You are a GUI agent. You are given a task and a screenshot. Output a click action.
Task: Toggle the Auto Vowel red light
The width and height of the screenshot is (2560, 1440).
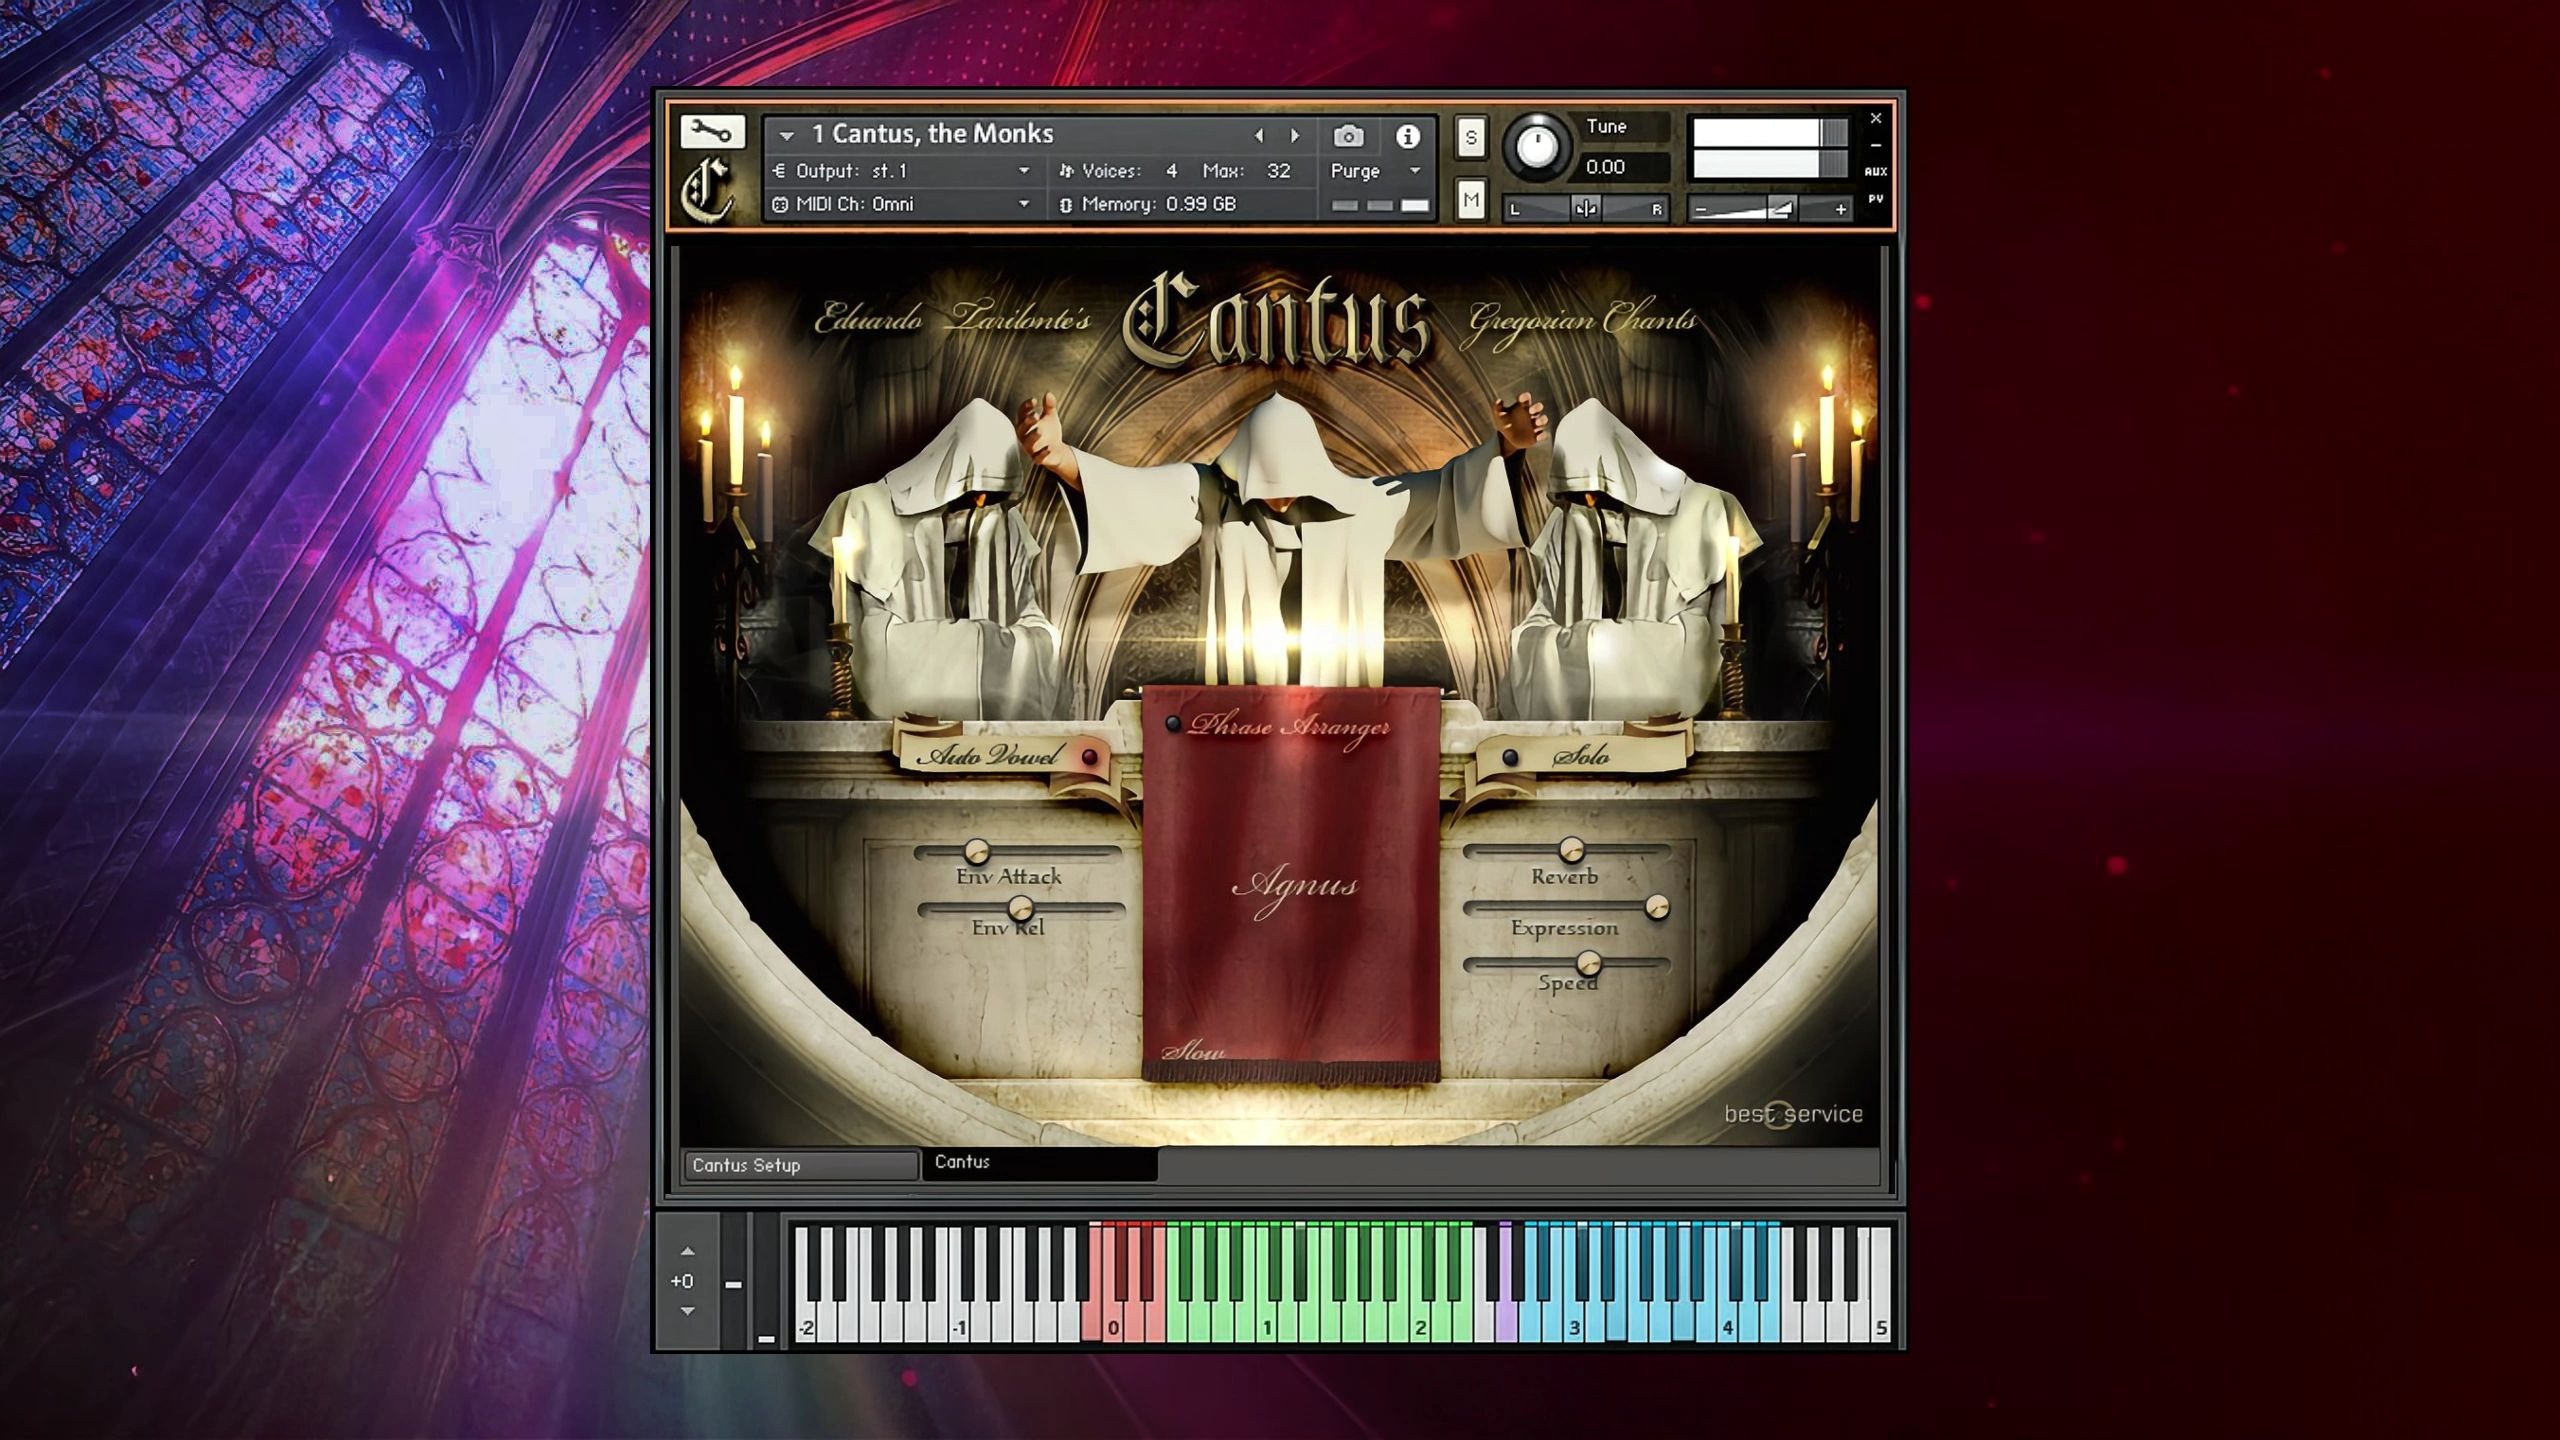coord(1090,757)
